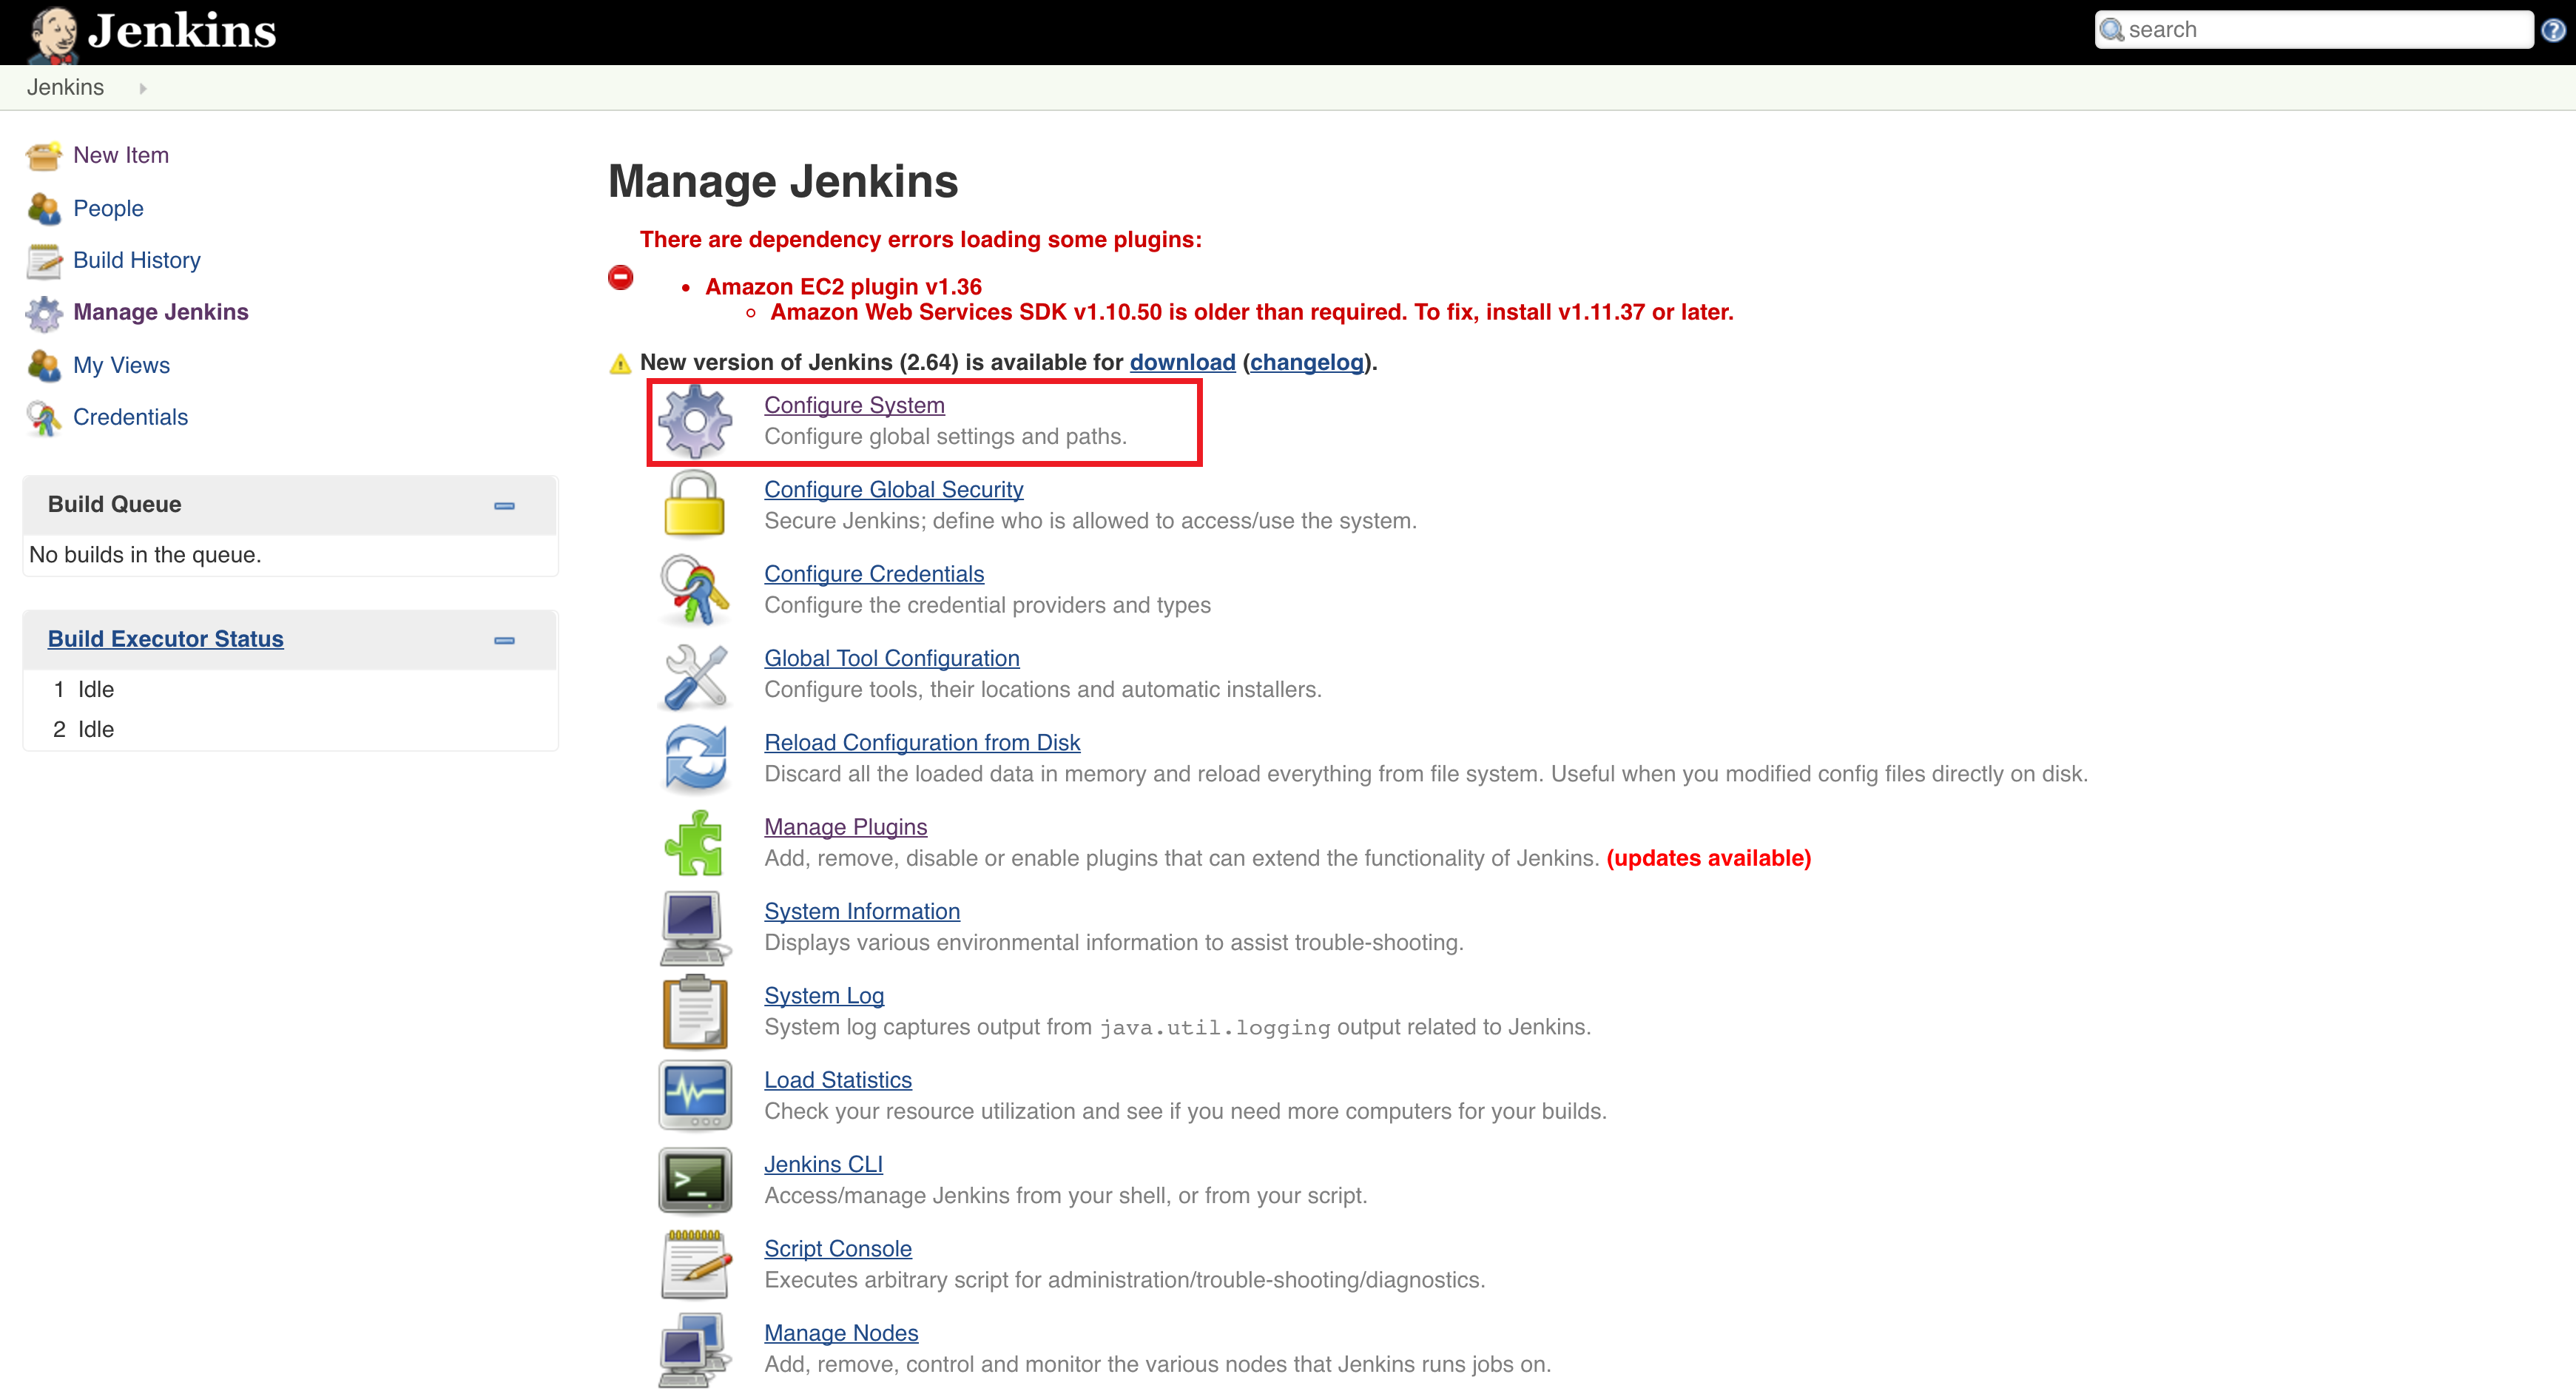Collapse the Build Queue panel
Screen dimensions: 2576x1394
[x=505, y=506]
